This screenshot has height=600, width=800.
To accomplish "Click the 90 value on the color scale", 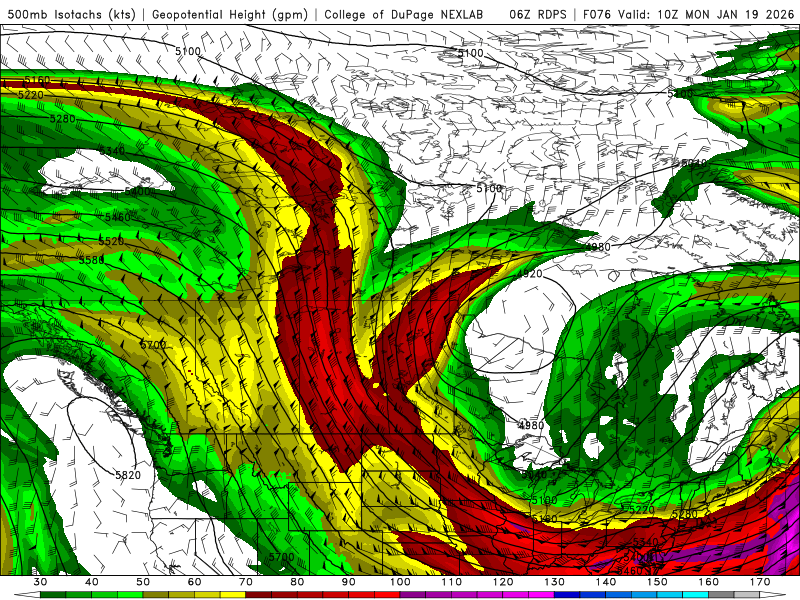I will (x=349, y=582).
